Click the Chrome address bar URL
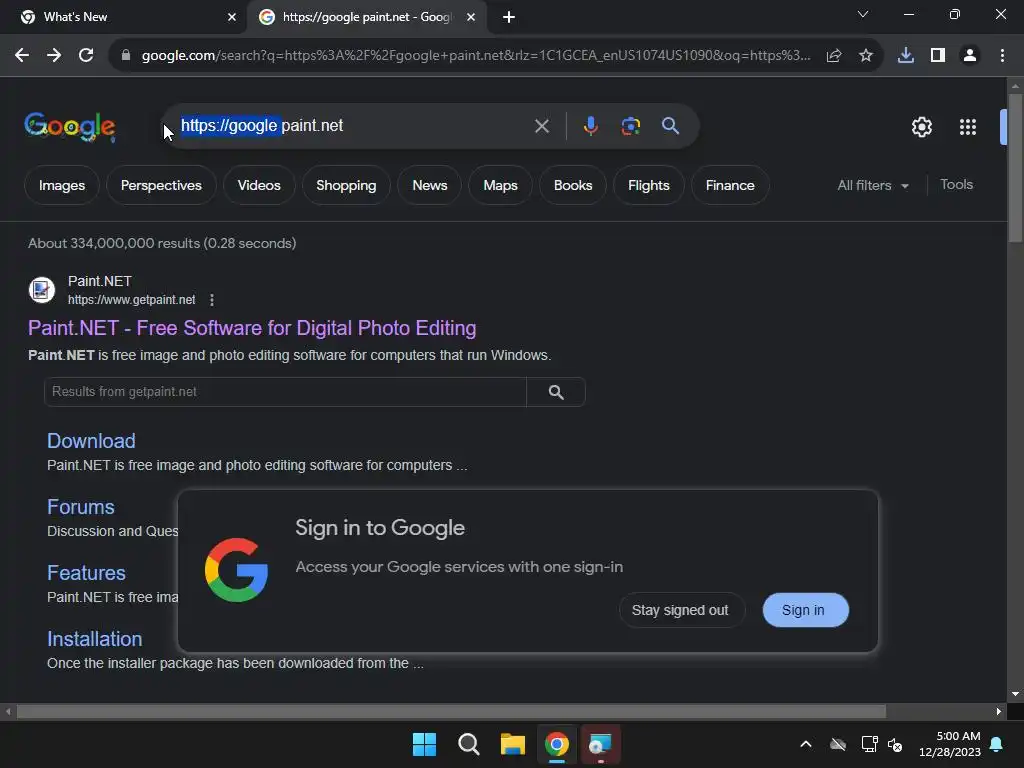This screenshot has height=768, width=1024. click(x=477, y=56)
